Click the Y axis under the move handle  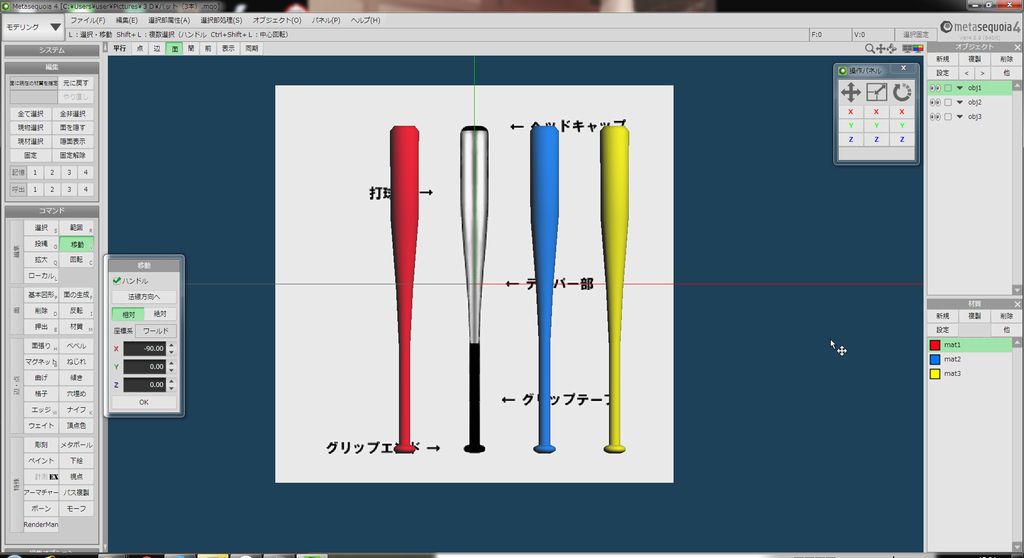click(850, 125)
